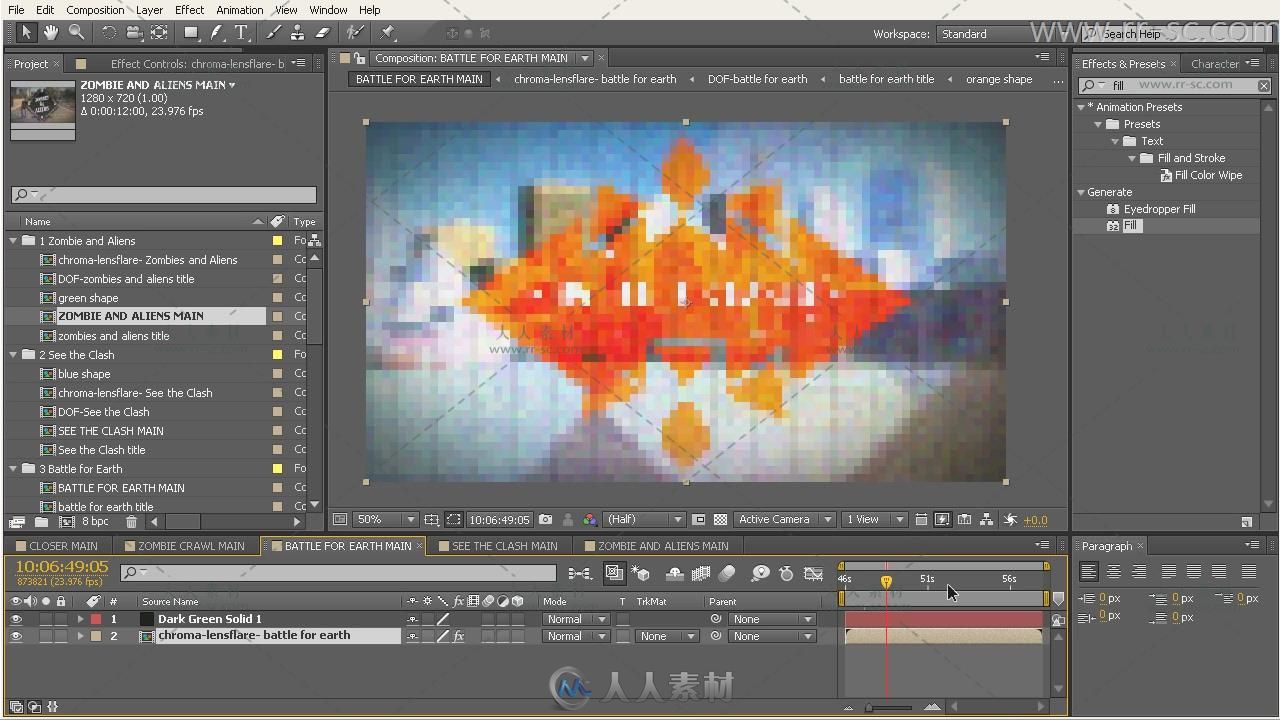Open Normal blend mode dropdown for layer 1
The width and height of the screenshot is (1280, 720).
click(x=575, y=619)
